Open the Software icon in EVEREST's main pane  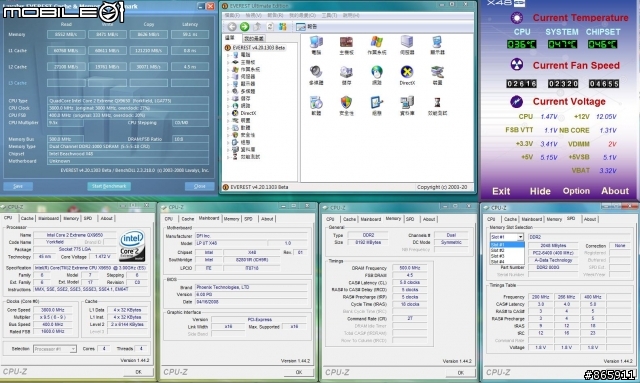[x=316, y=102]
